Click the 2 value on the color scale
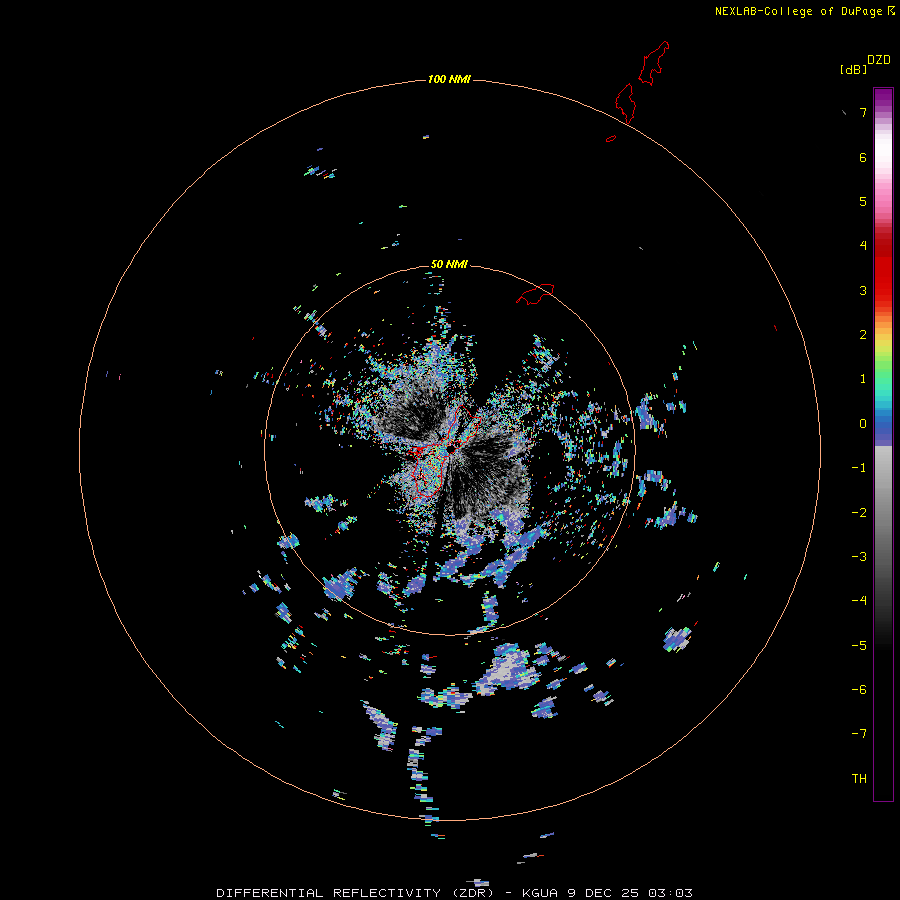900x900 pixels. point(863,335)
